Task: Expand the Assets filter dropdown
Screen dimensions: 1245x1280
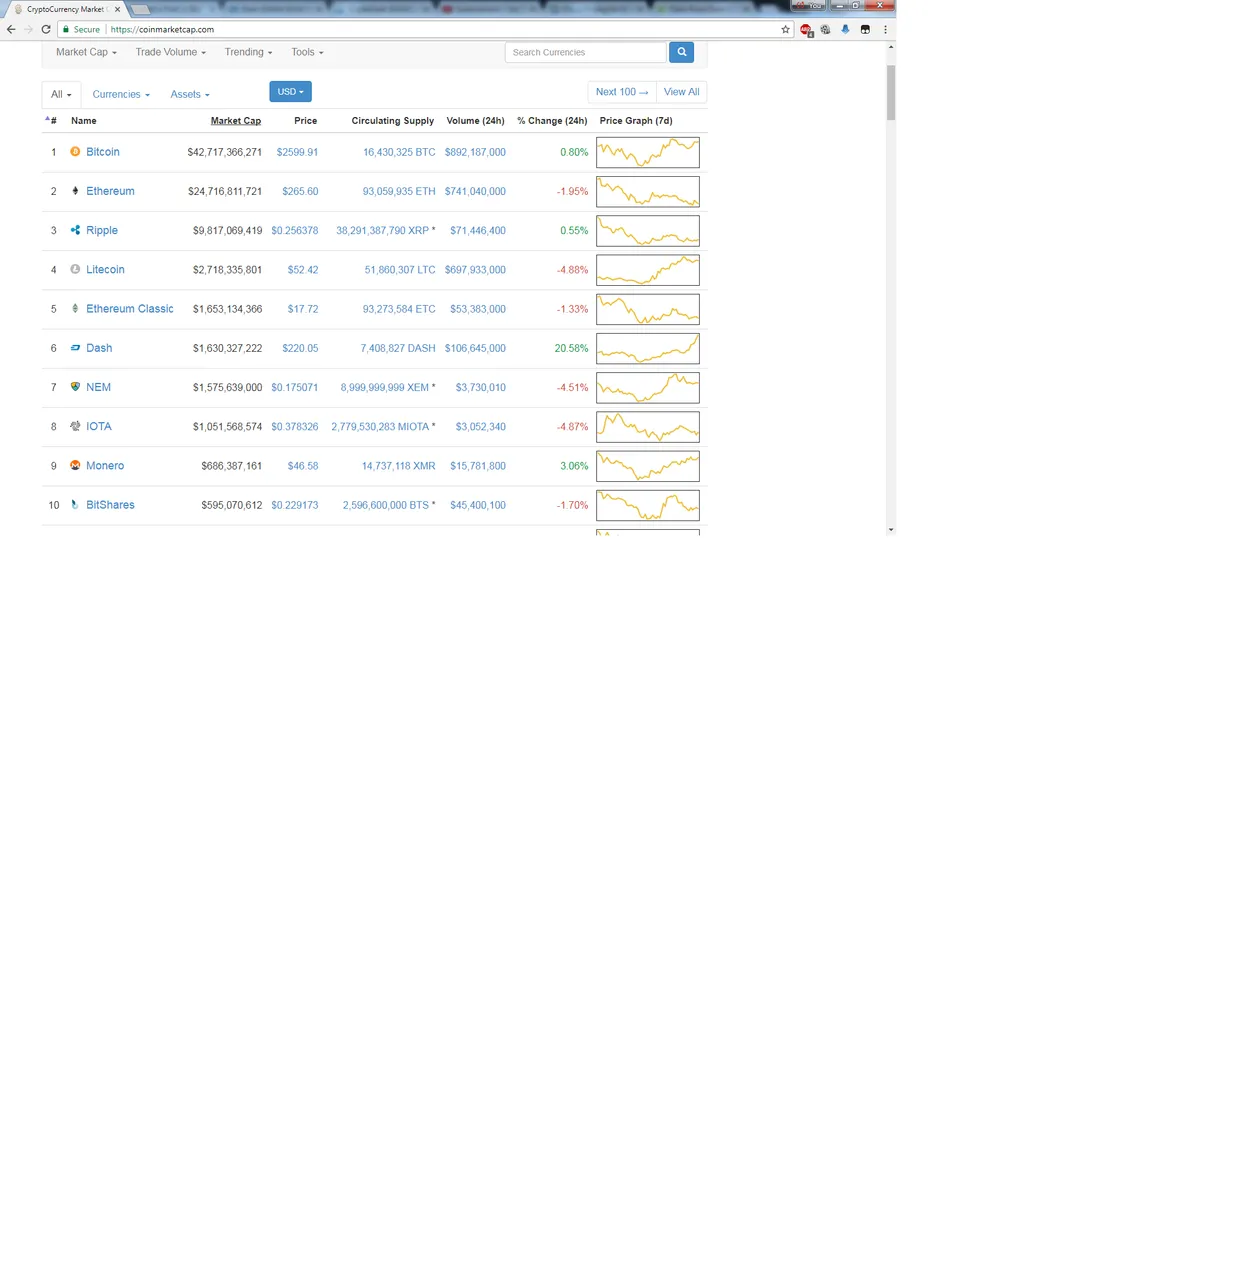Action: [x=190, y=94]
